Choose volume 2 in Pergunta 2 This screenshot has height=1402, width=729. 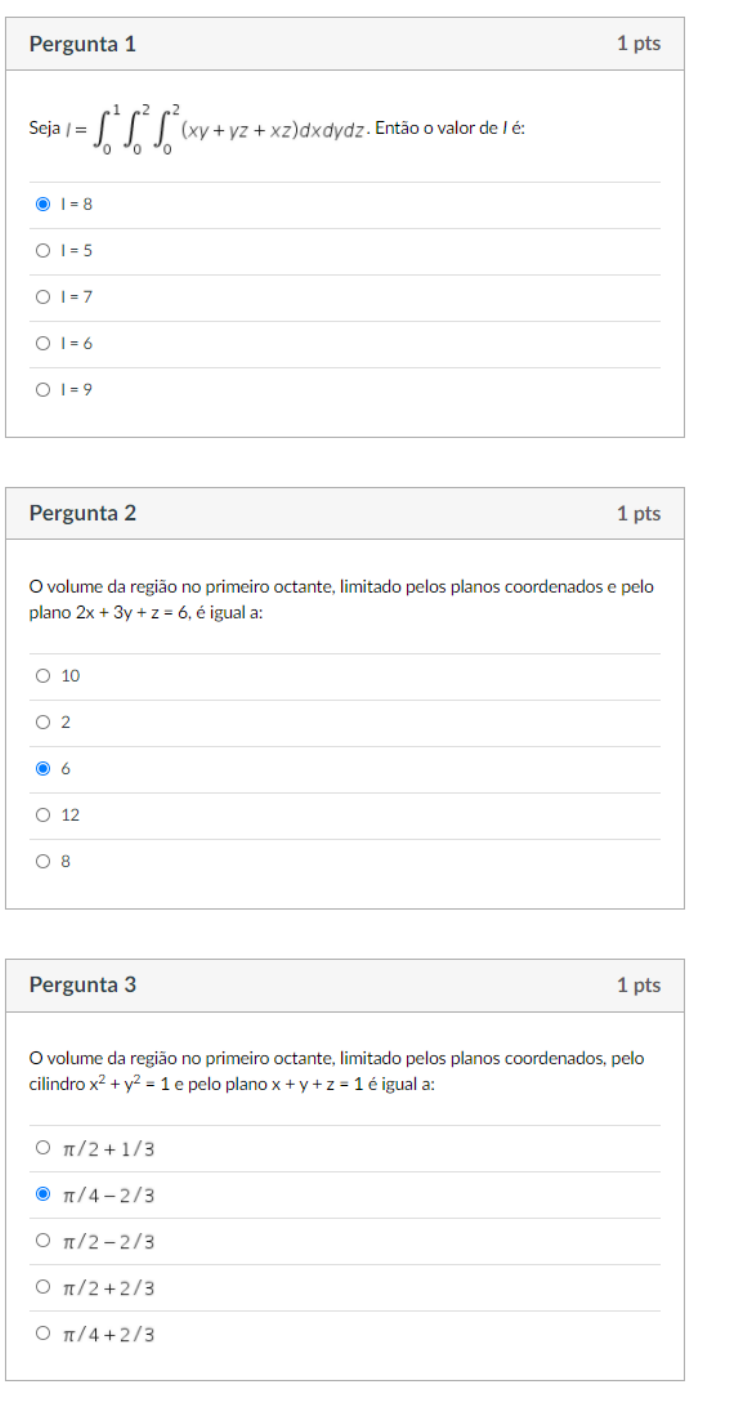[x=42, y=722]
